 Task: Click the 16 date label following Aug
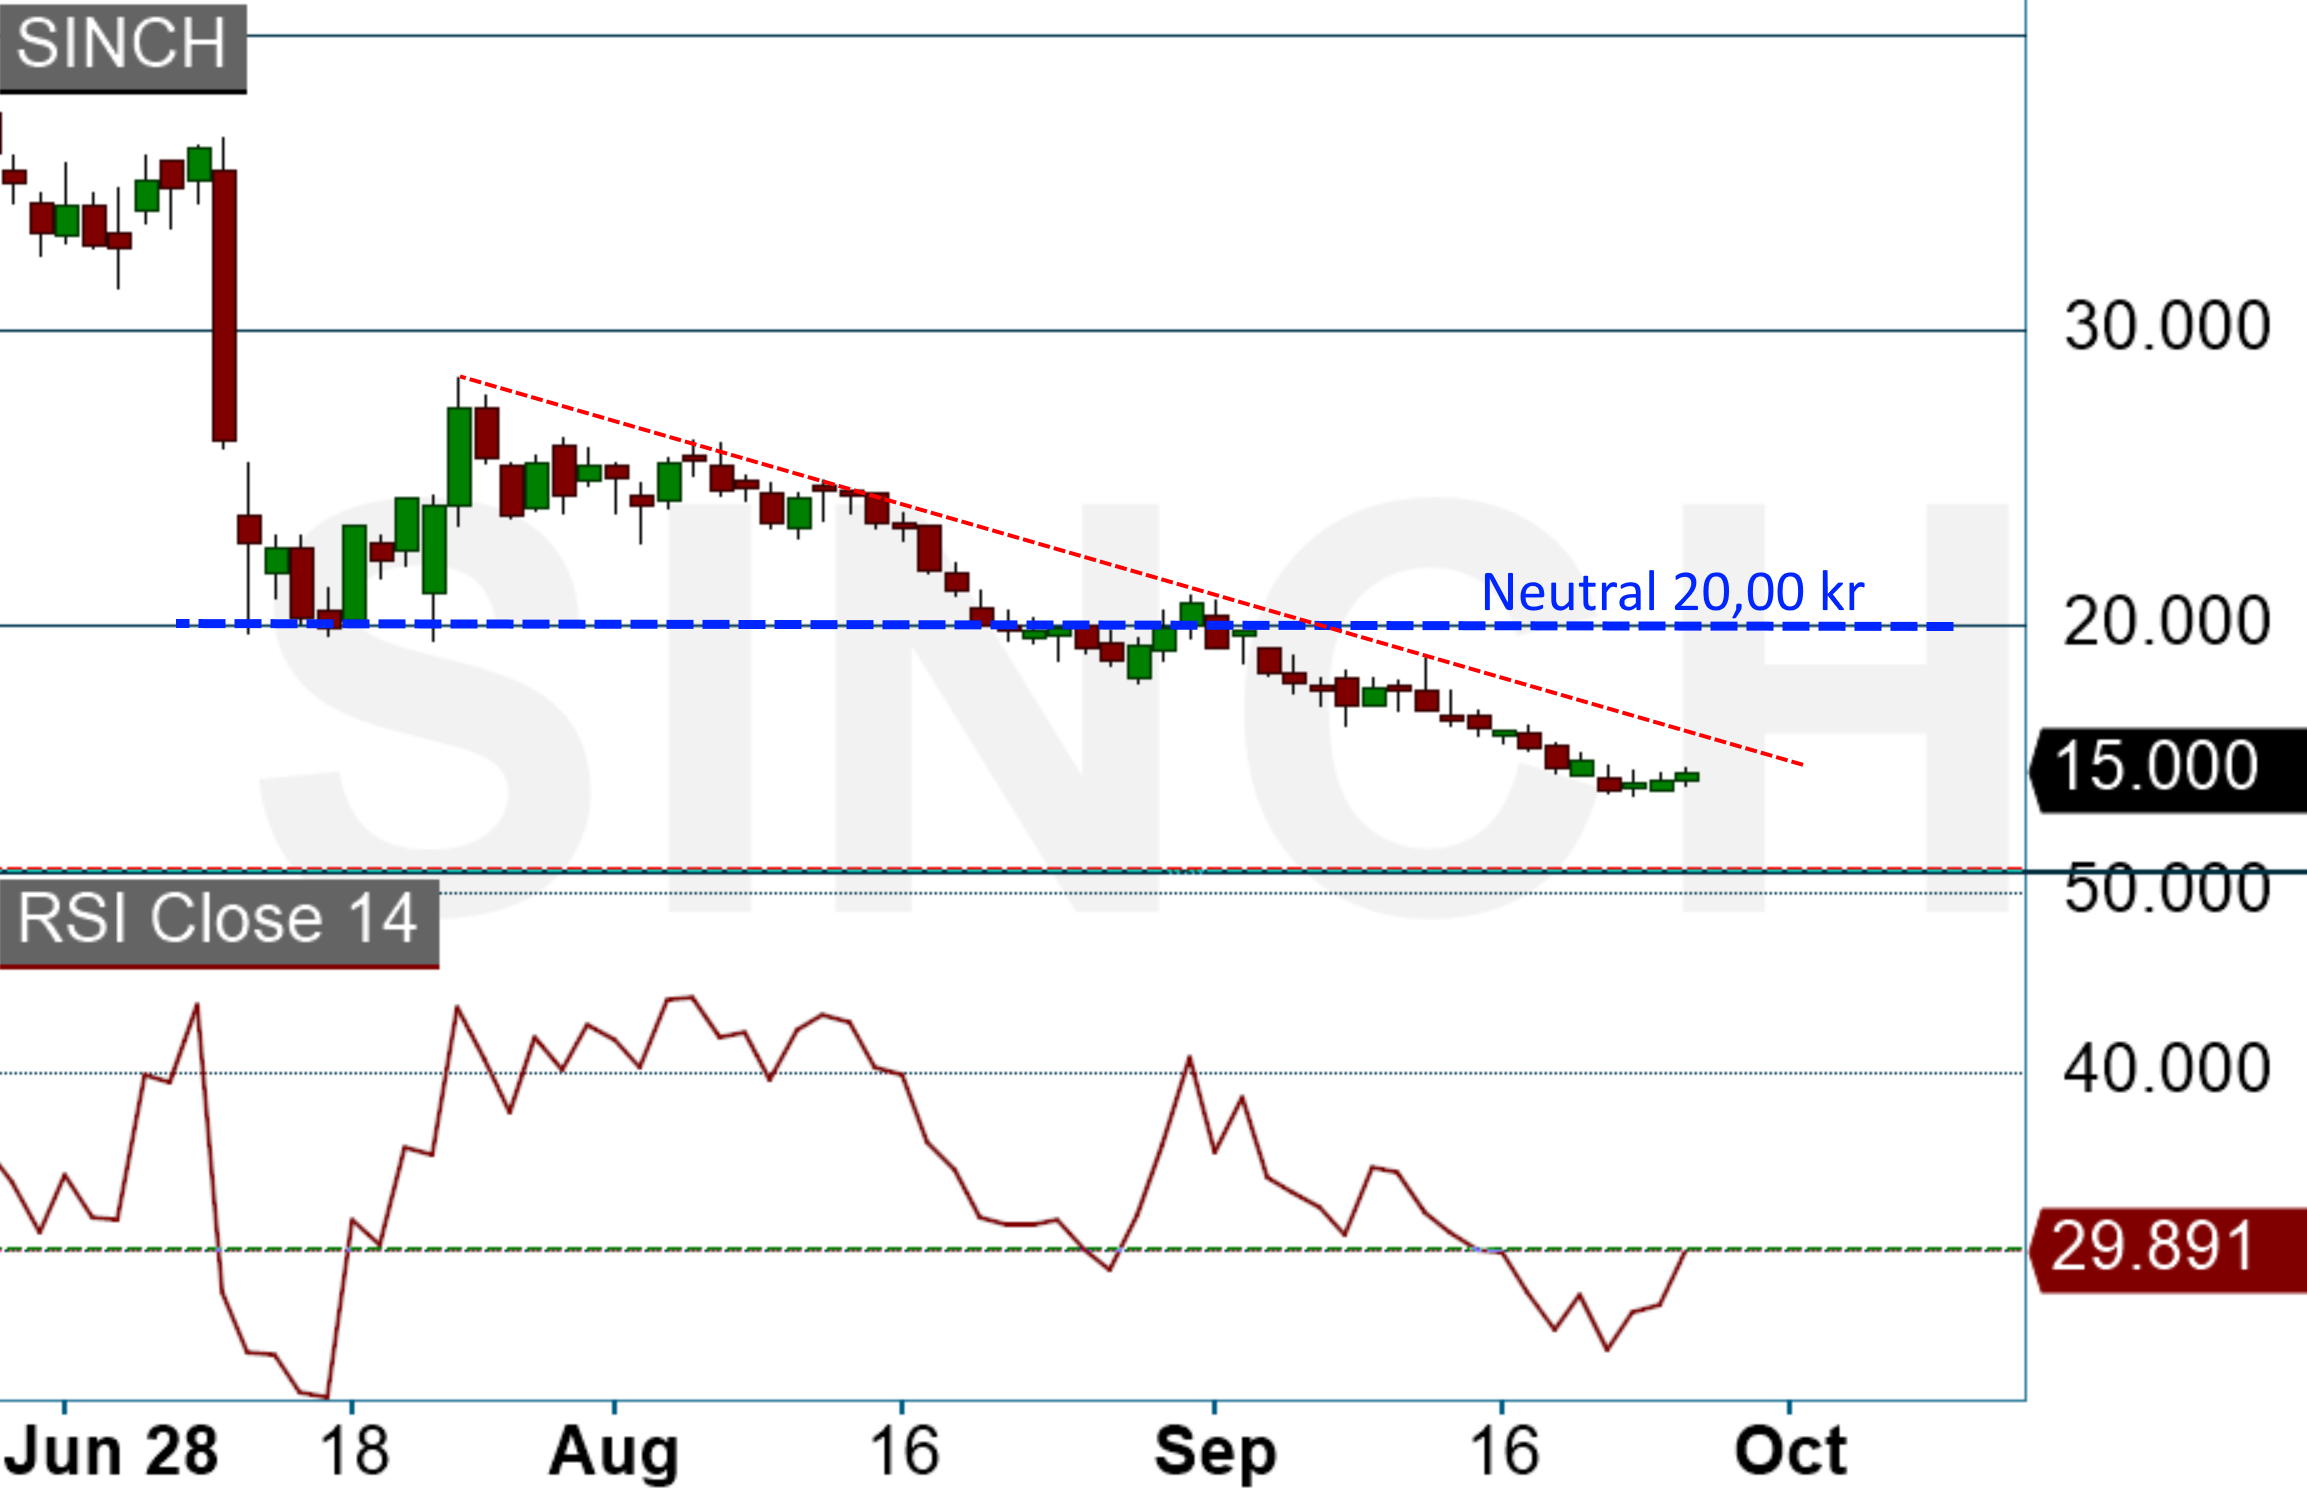tap(904, 1451)
